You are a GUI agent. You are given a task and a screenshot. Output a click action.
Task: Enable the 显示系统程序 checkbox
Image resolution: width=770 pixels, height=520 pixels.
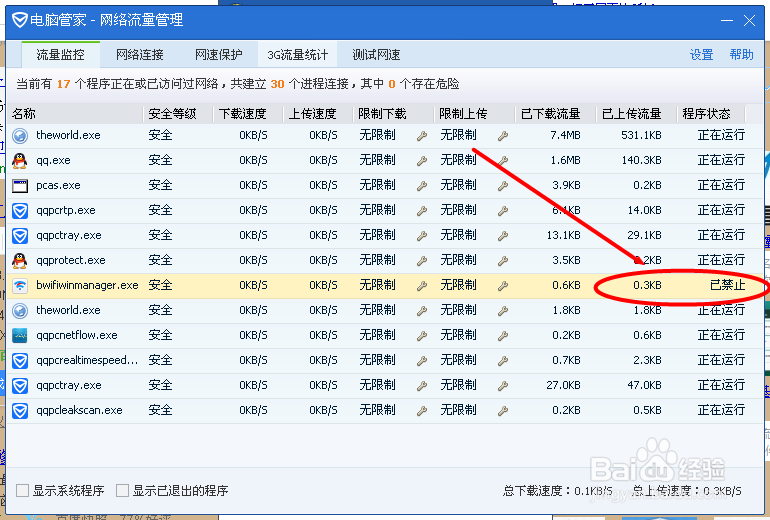[x=22, y=490]
